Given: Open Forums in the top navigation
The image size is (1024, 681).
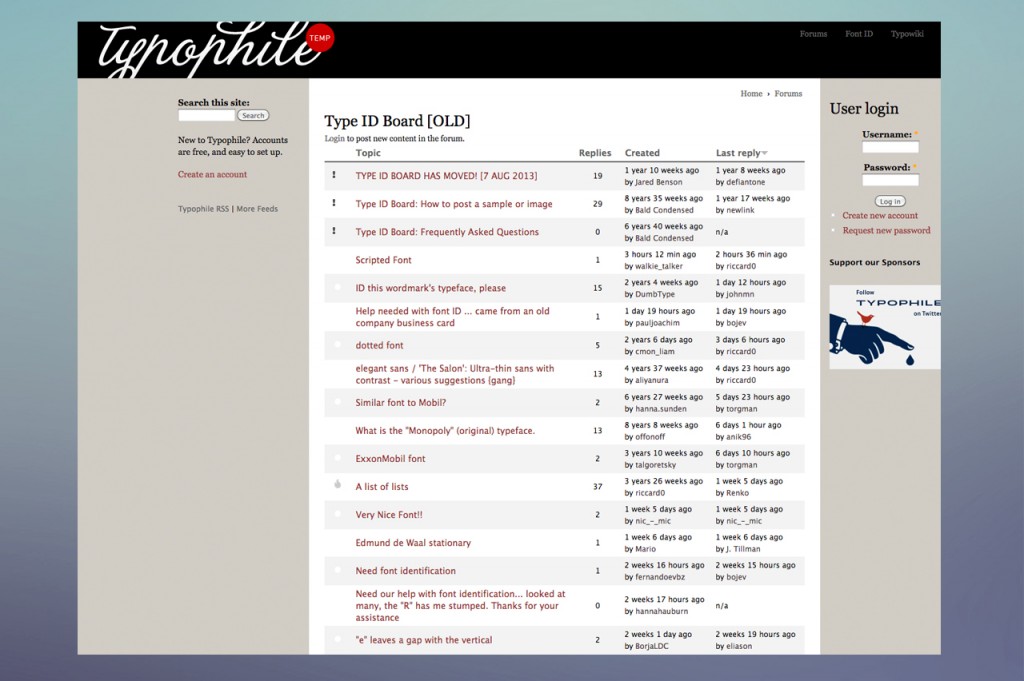Looking at the screenshot, I should (x=813, y=34).
